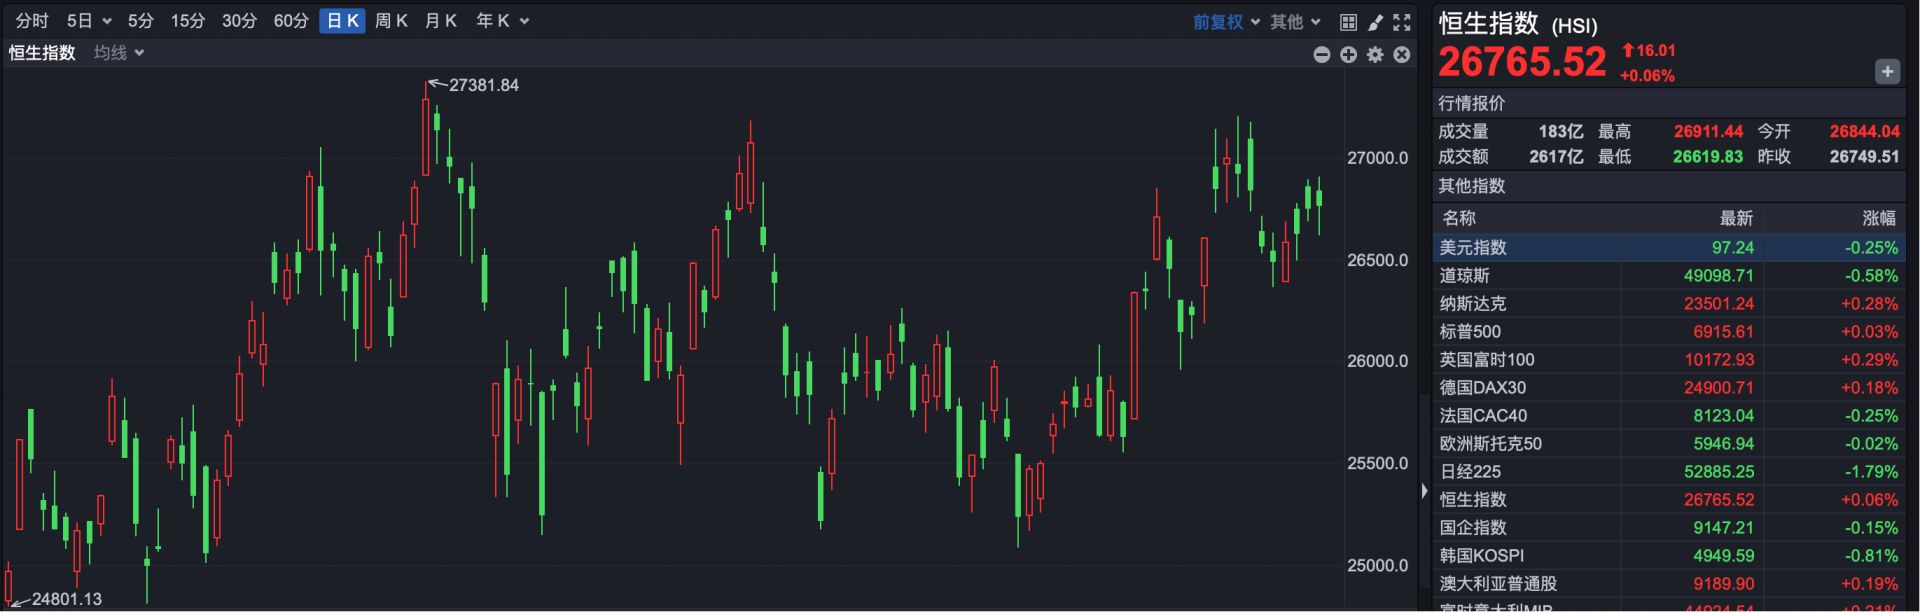Open chart settings gear
This screenshot has height=612, width=1920.
pos(1375,55)
